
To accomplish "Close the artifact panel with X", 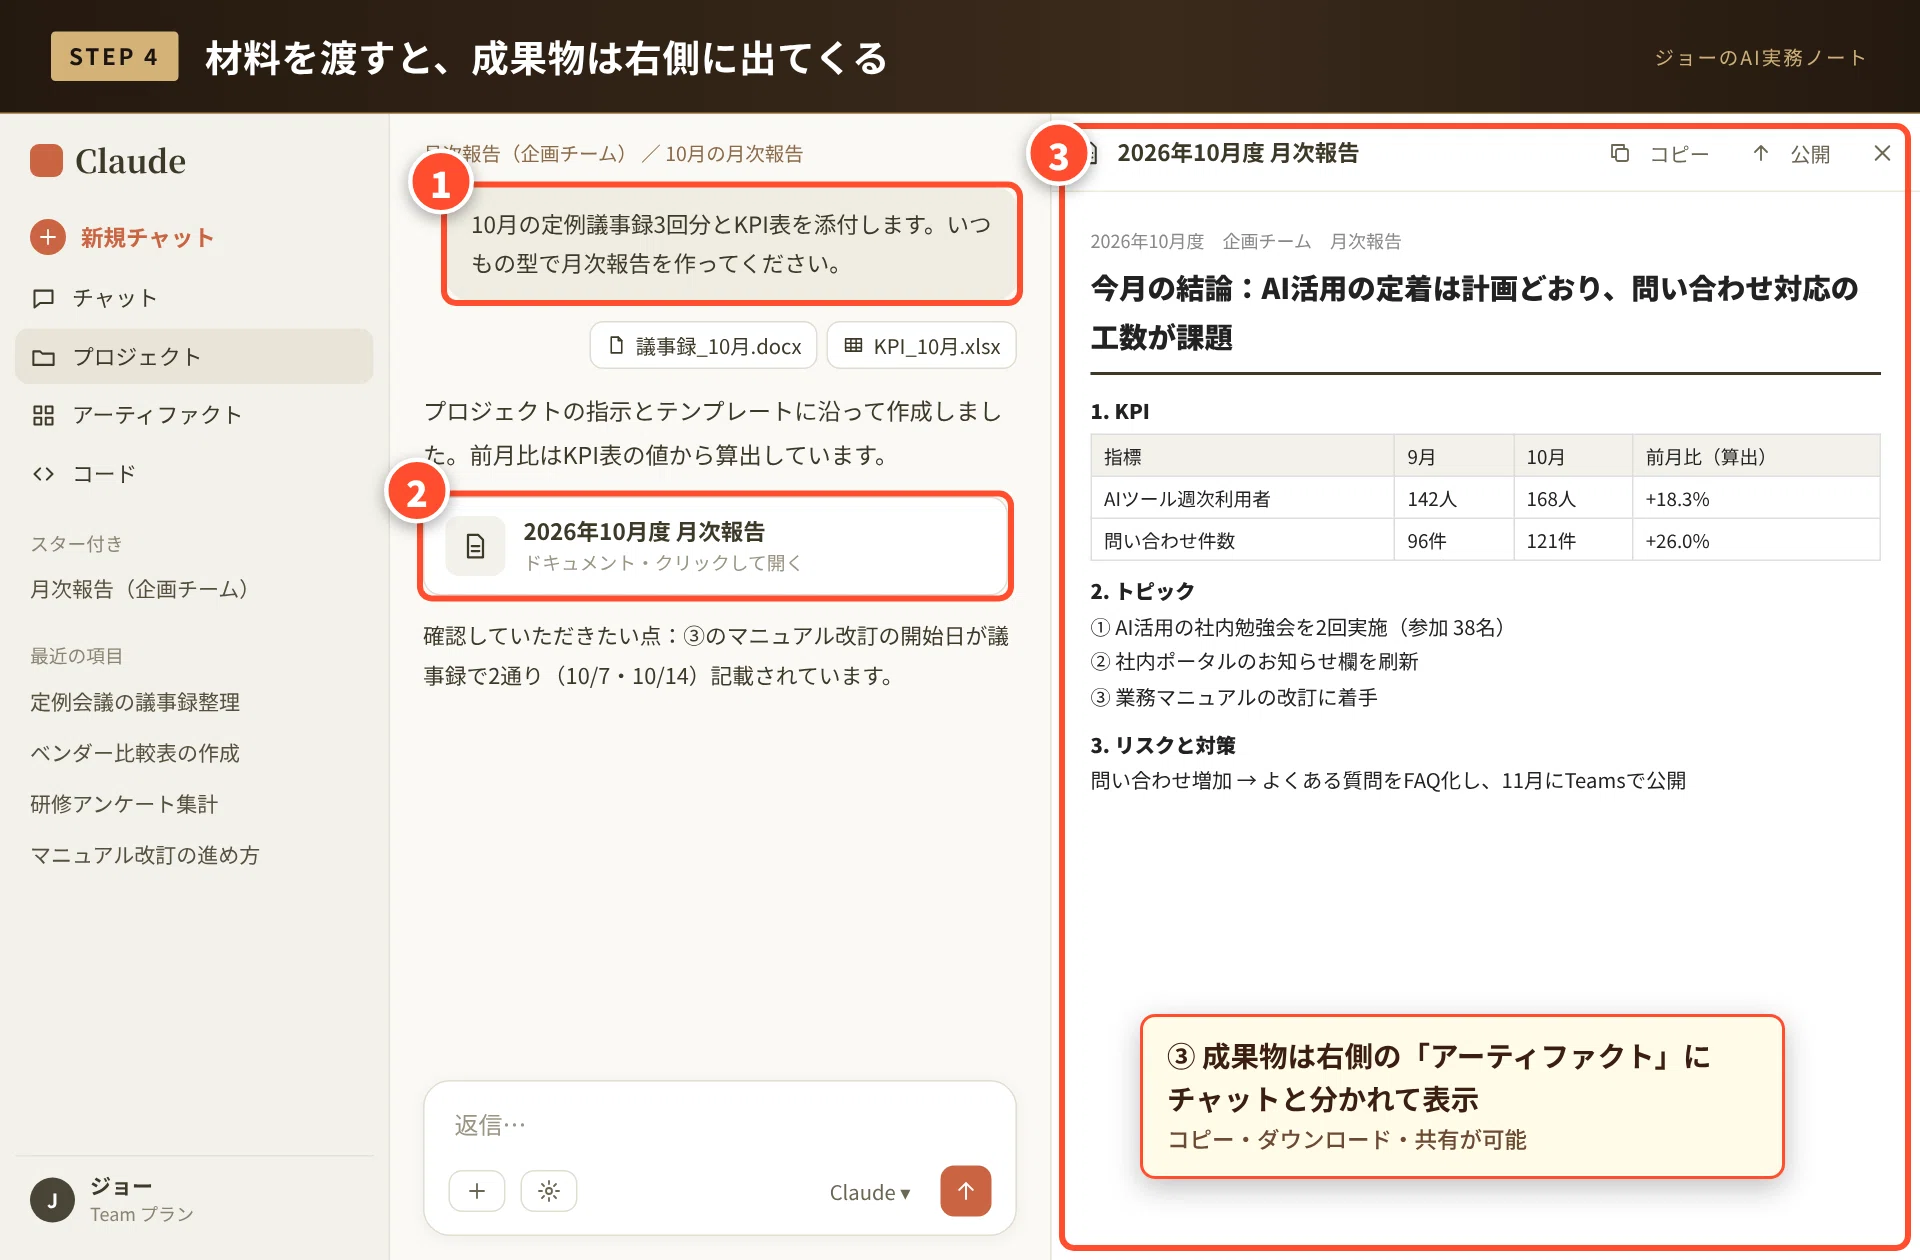I will coord(1882,153).
